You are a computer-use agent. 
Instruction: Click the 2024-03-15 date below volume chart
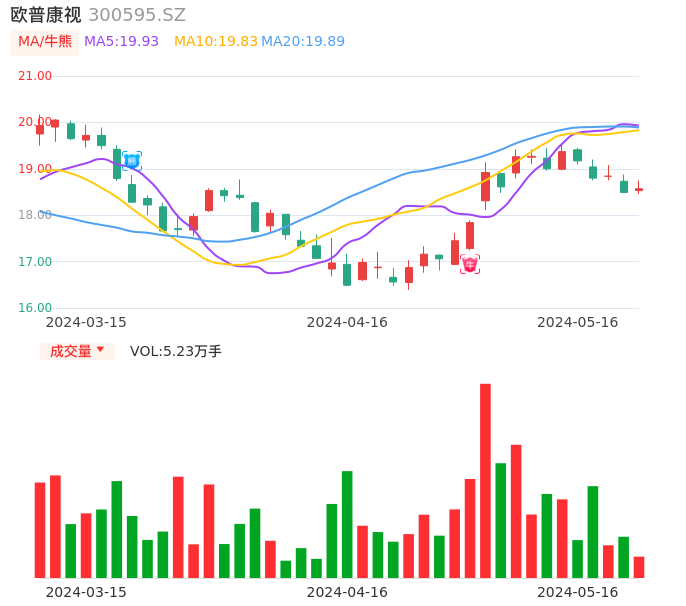tap(86, 592)
